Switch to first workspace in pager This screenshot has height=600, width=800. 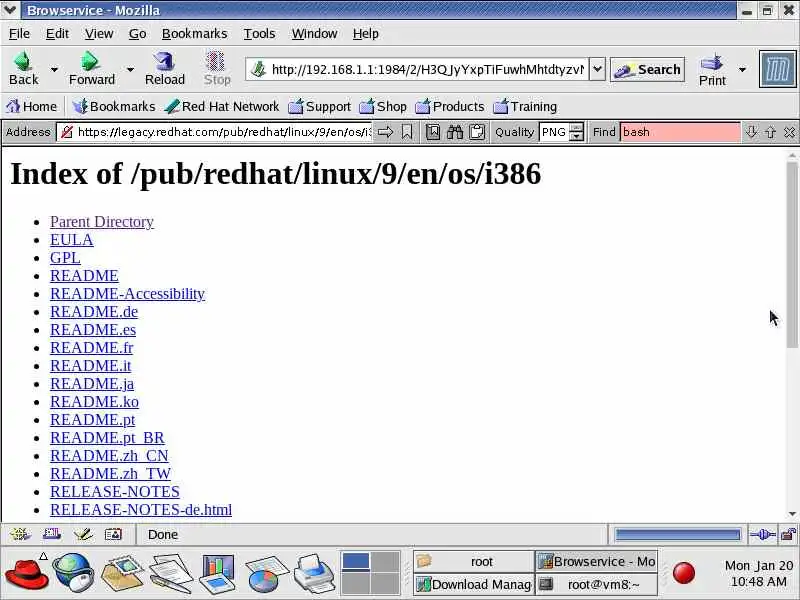356,561
